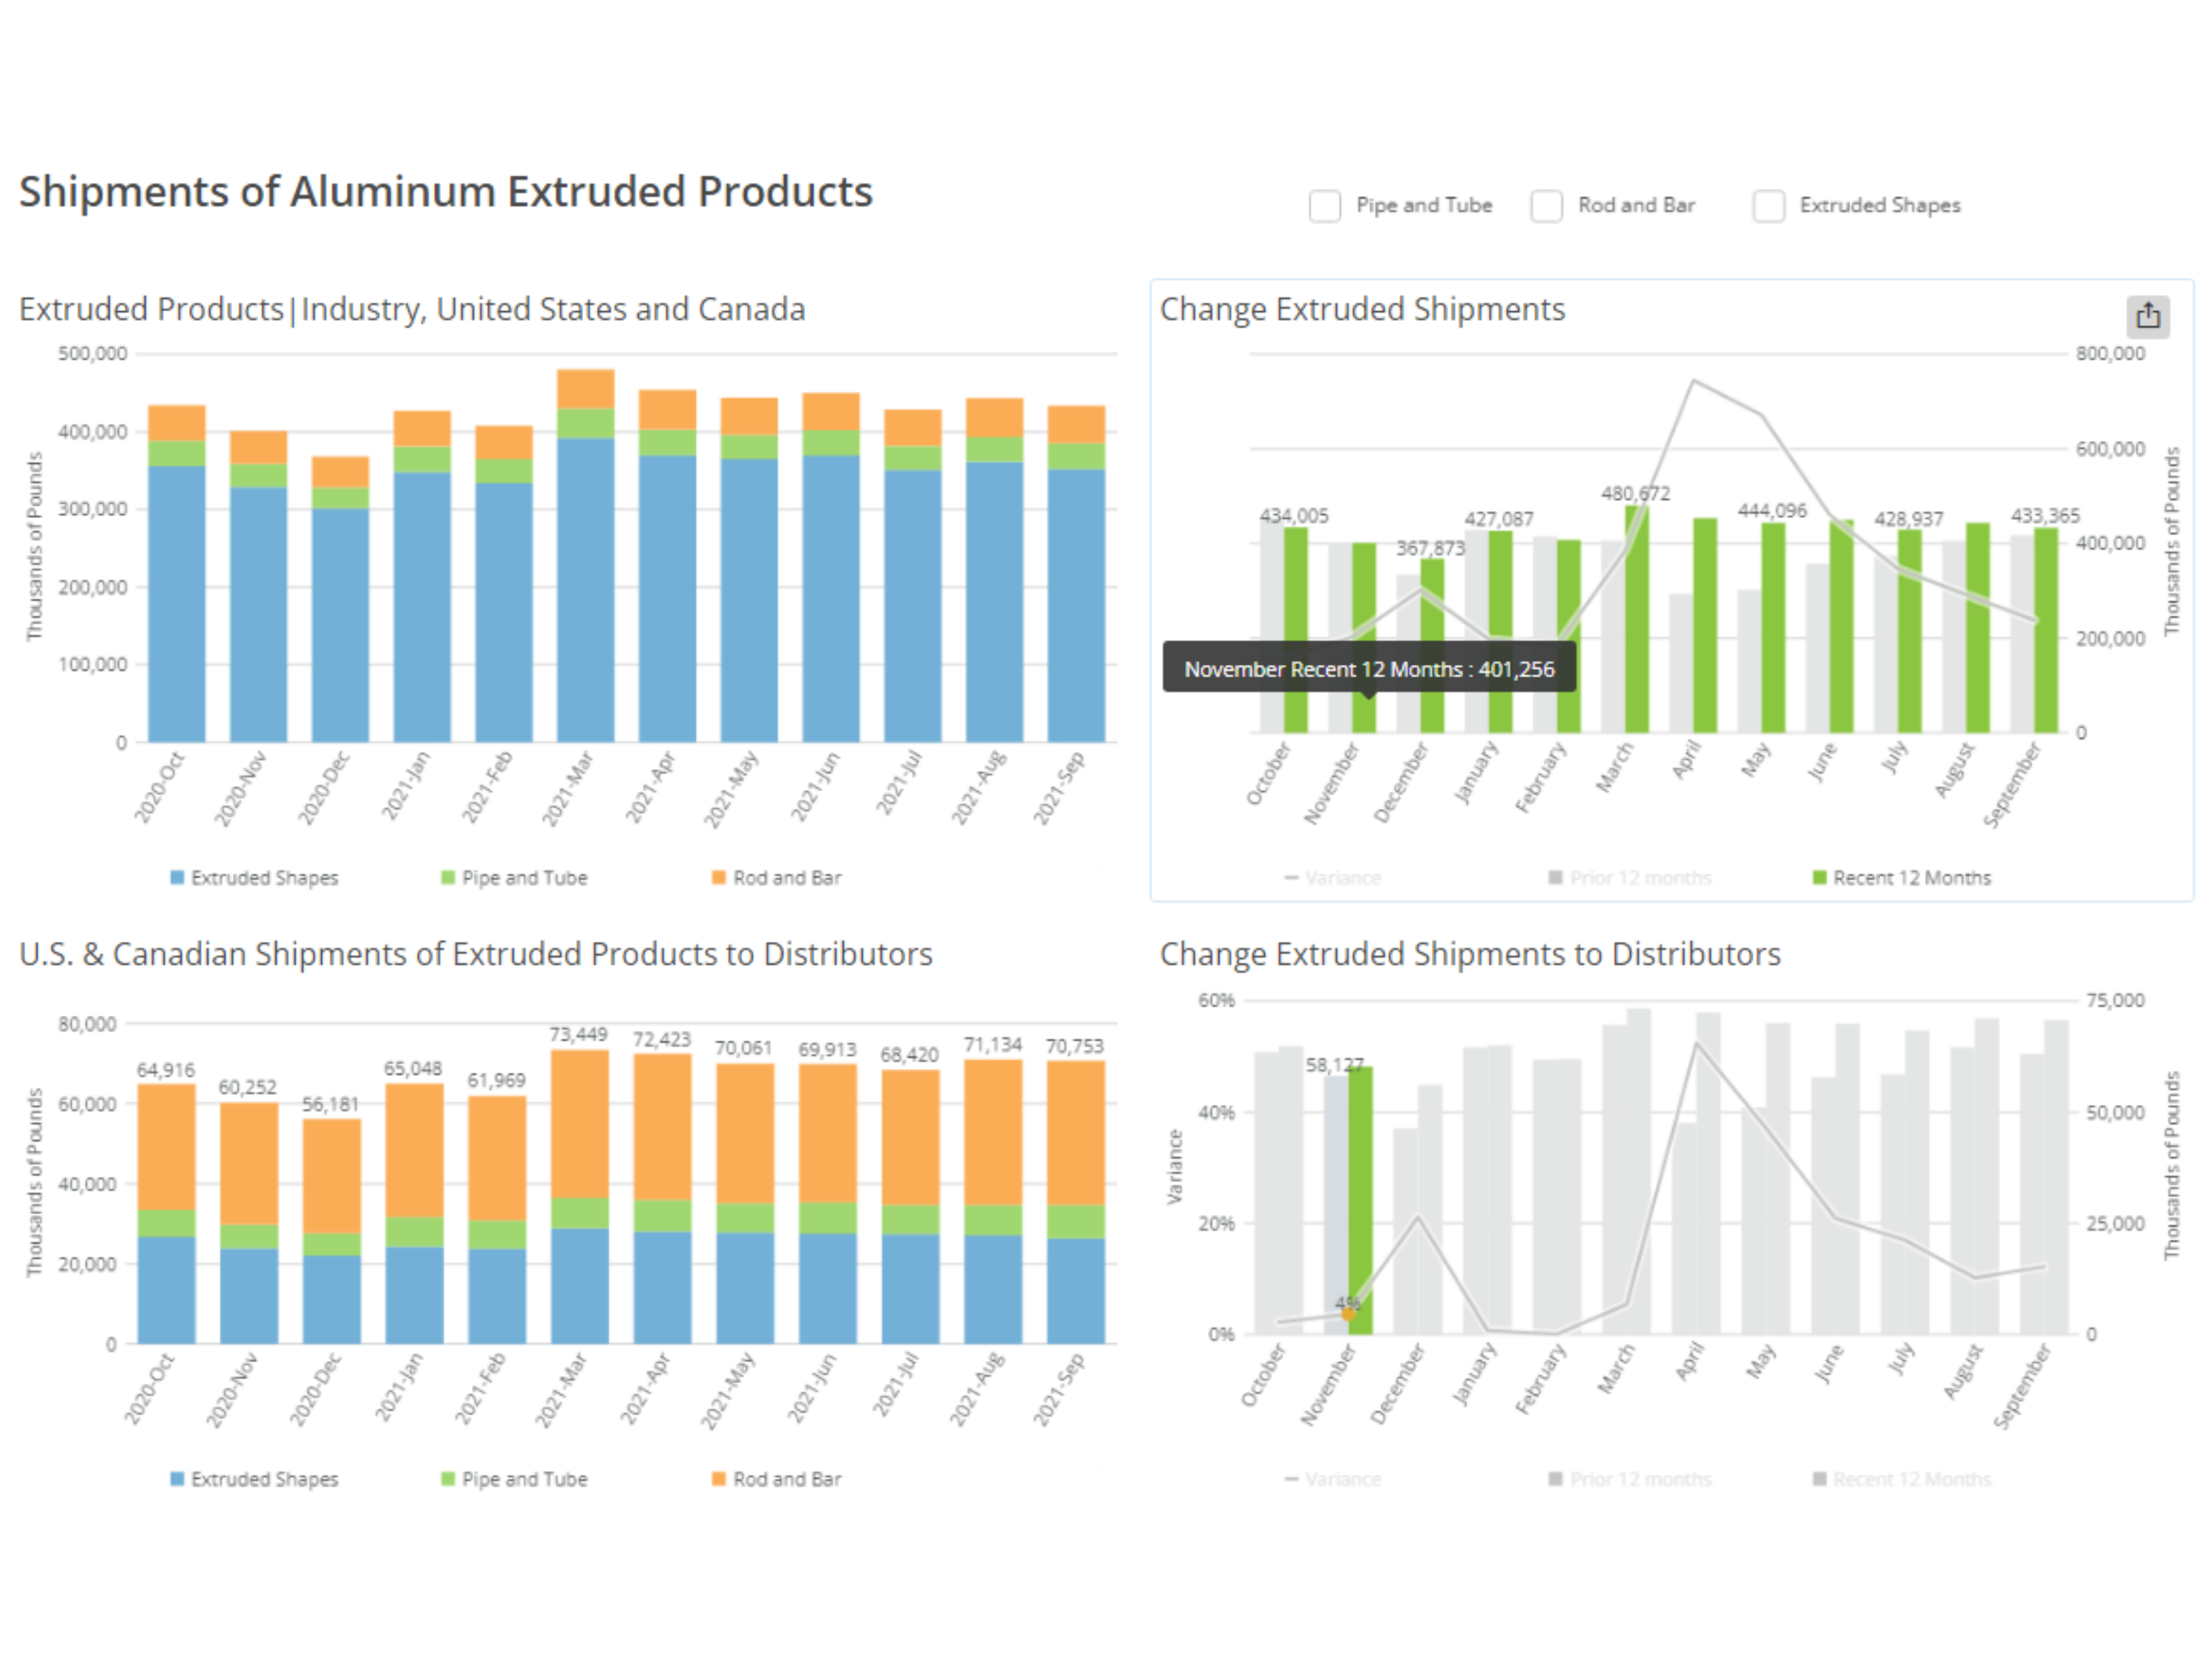This screenshot has width=2212, height=1659.
Task: Toggle Rod and Bar legend in top-left chart
Action: [778, 877]
